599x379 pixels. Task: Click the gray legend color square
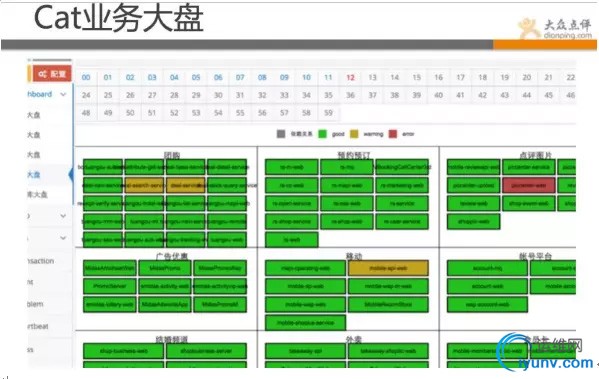(281, 134)
